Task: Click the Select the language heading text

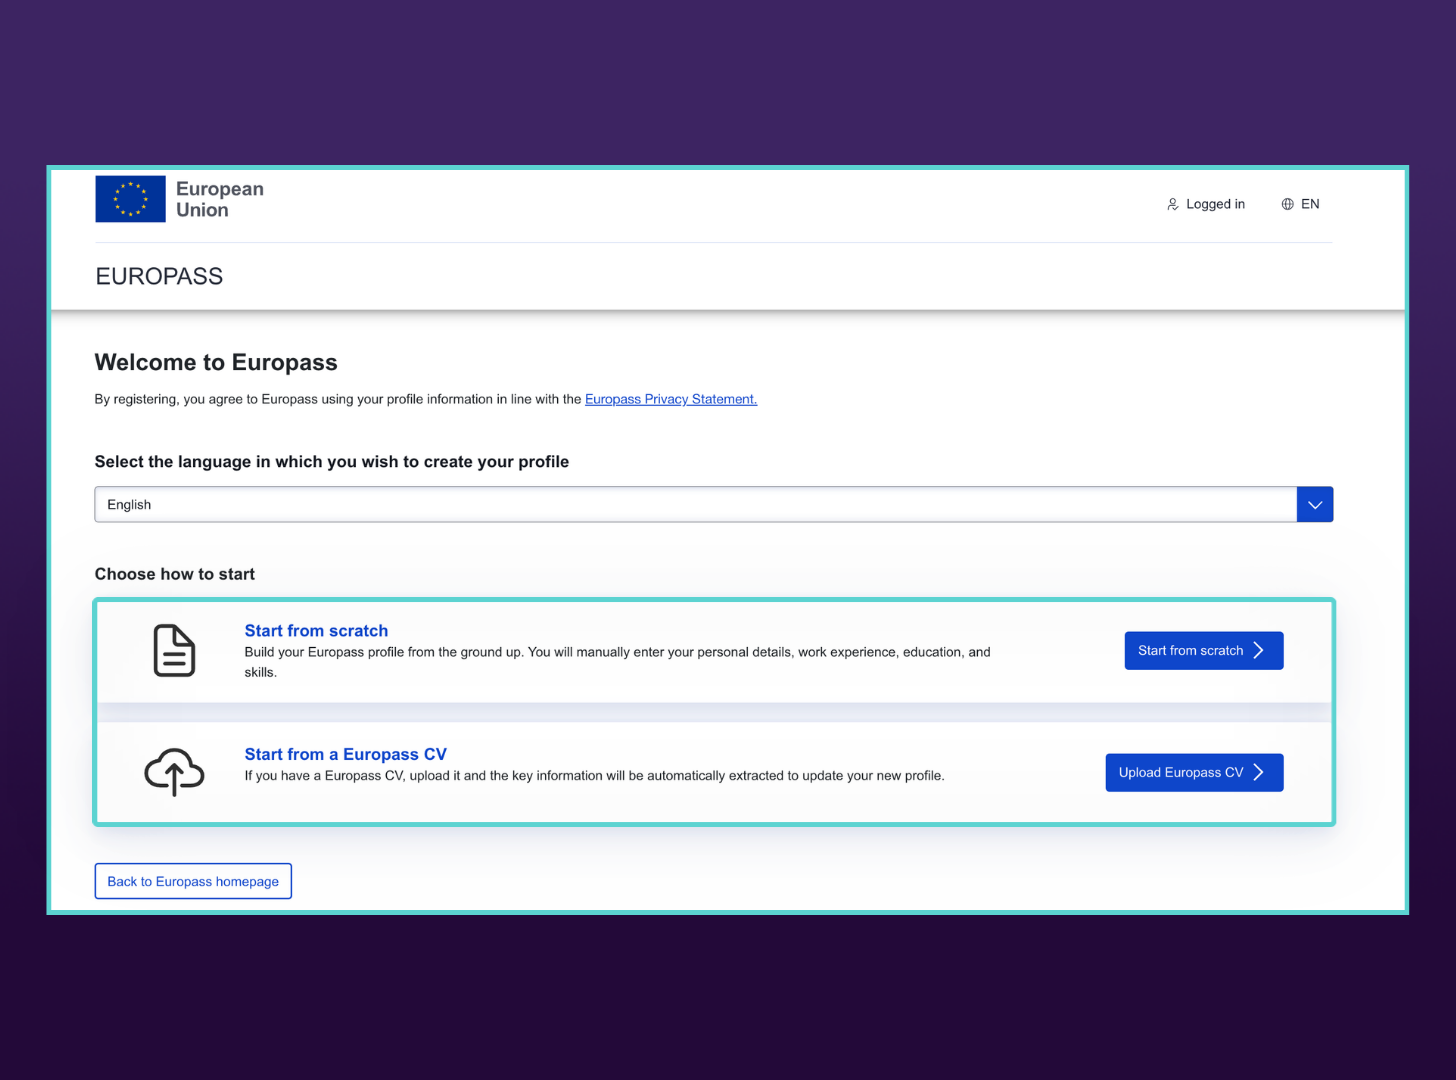Action: pos(332,462)
